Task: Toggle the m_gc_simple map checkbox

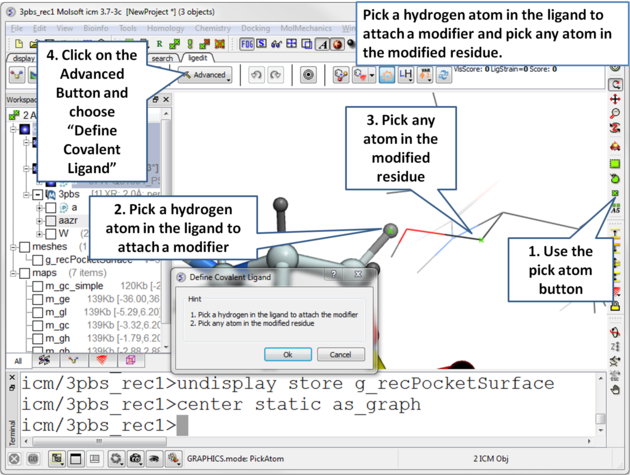Action: point(38,286)
